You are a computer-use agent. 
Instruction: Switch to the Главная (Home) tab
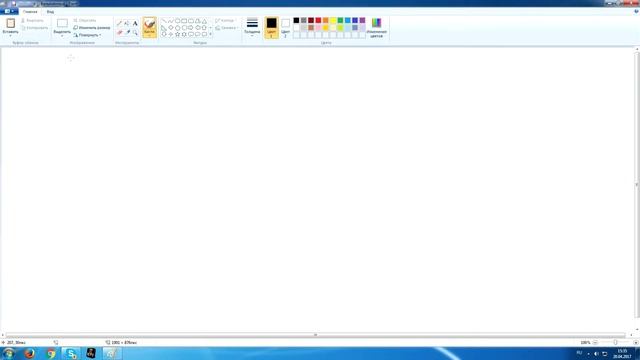(x=30, y=12)
